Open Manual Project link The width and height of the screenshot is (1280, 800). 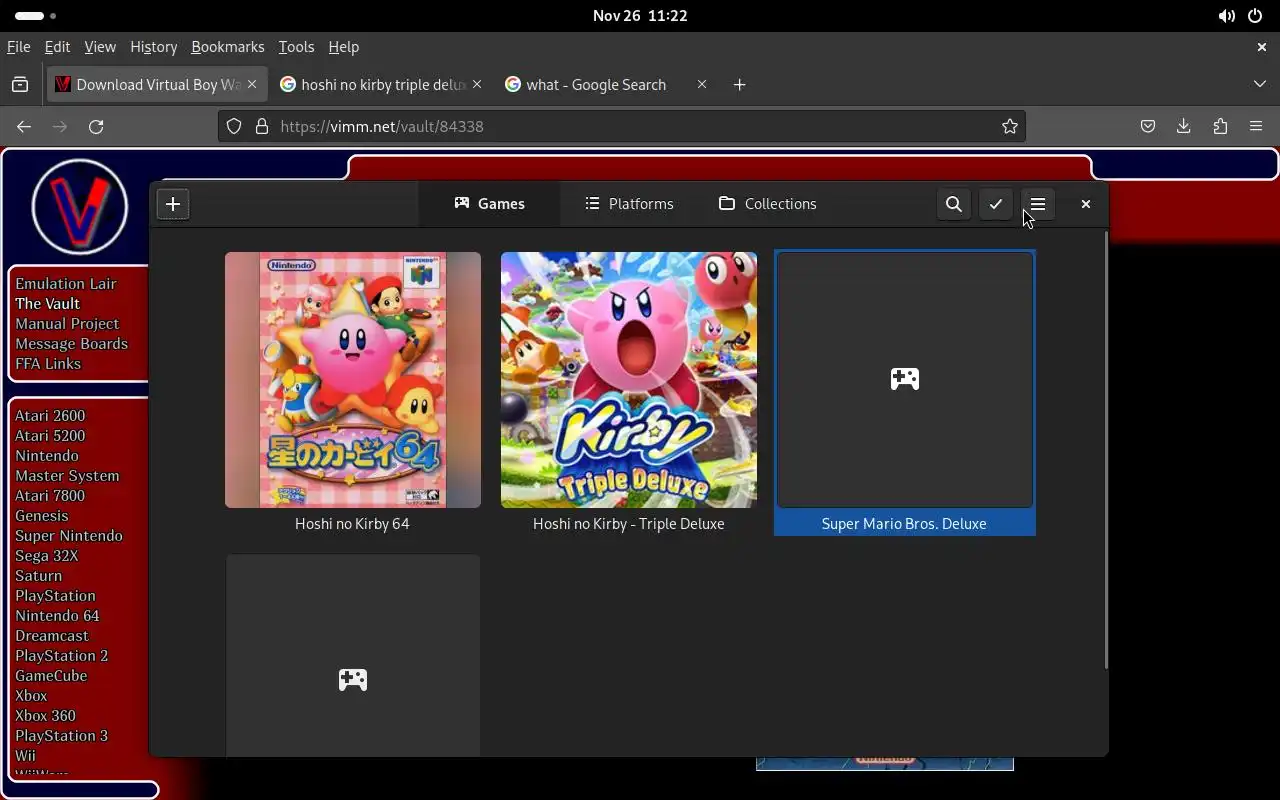pos(67,324)
